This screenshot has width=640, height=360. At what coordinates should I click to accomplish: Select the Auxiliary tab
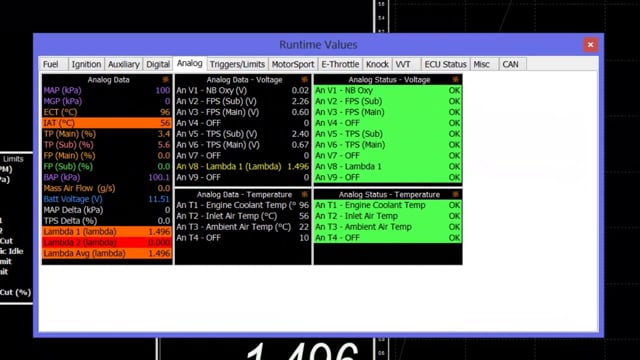pos(124,64)
